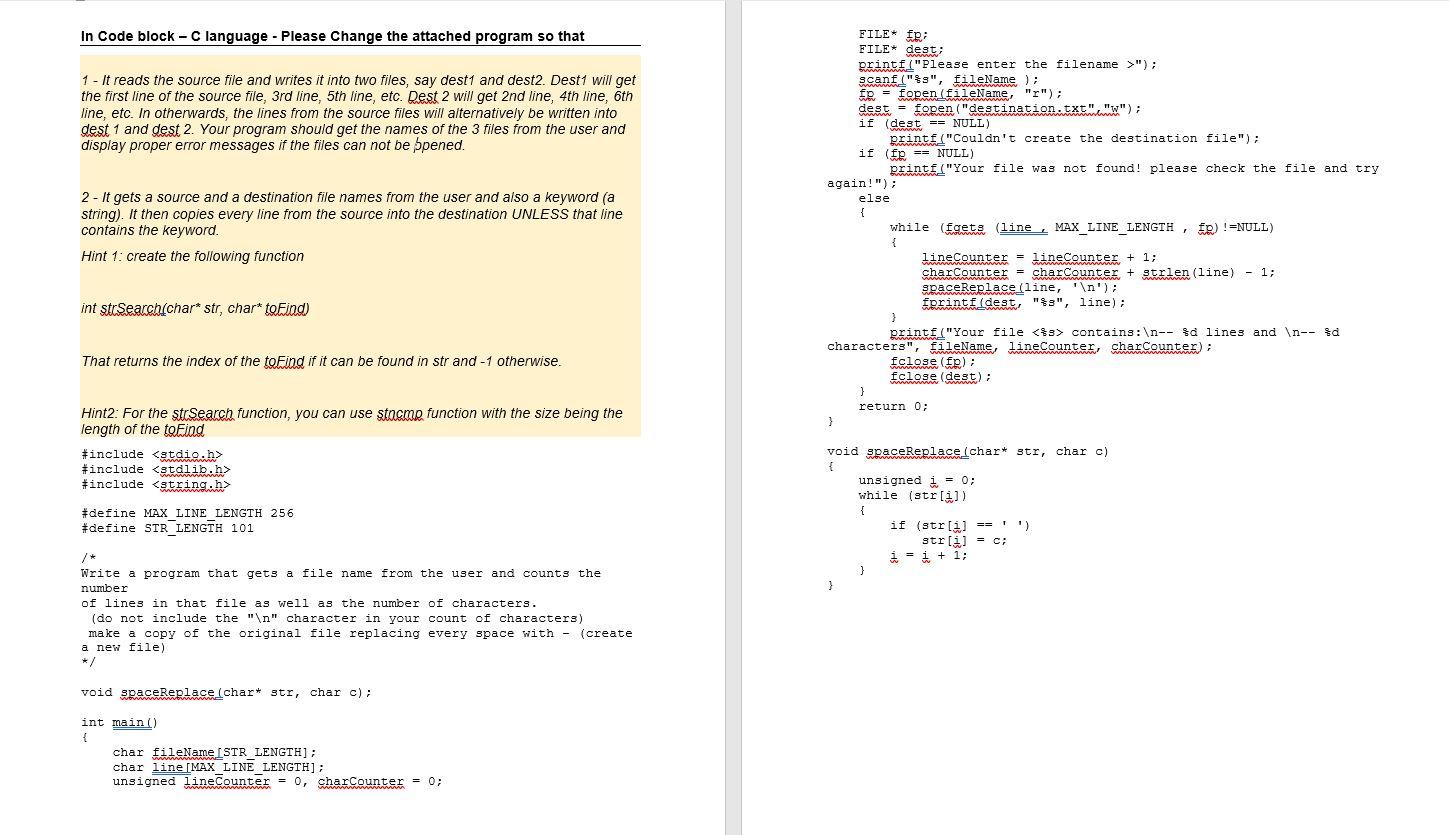Click 'Hint 1: create the following function'

[193, 256]
